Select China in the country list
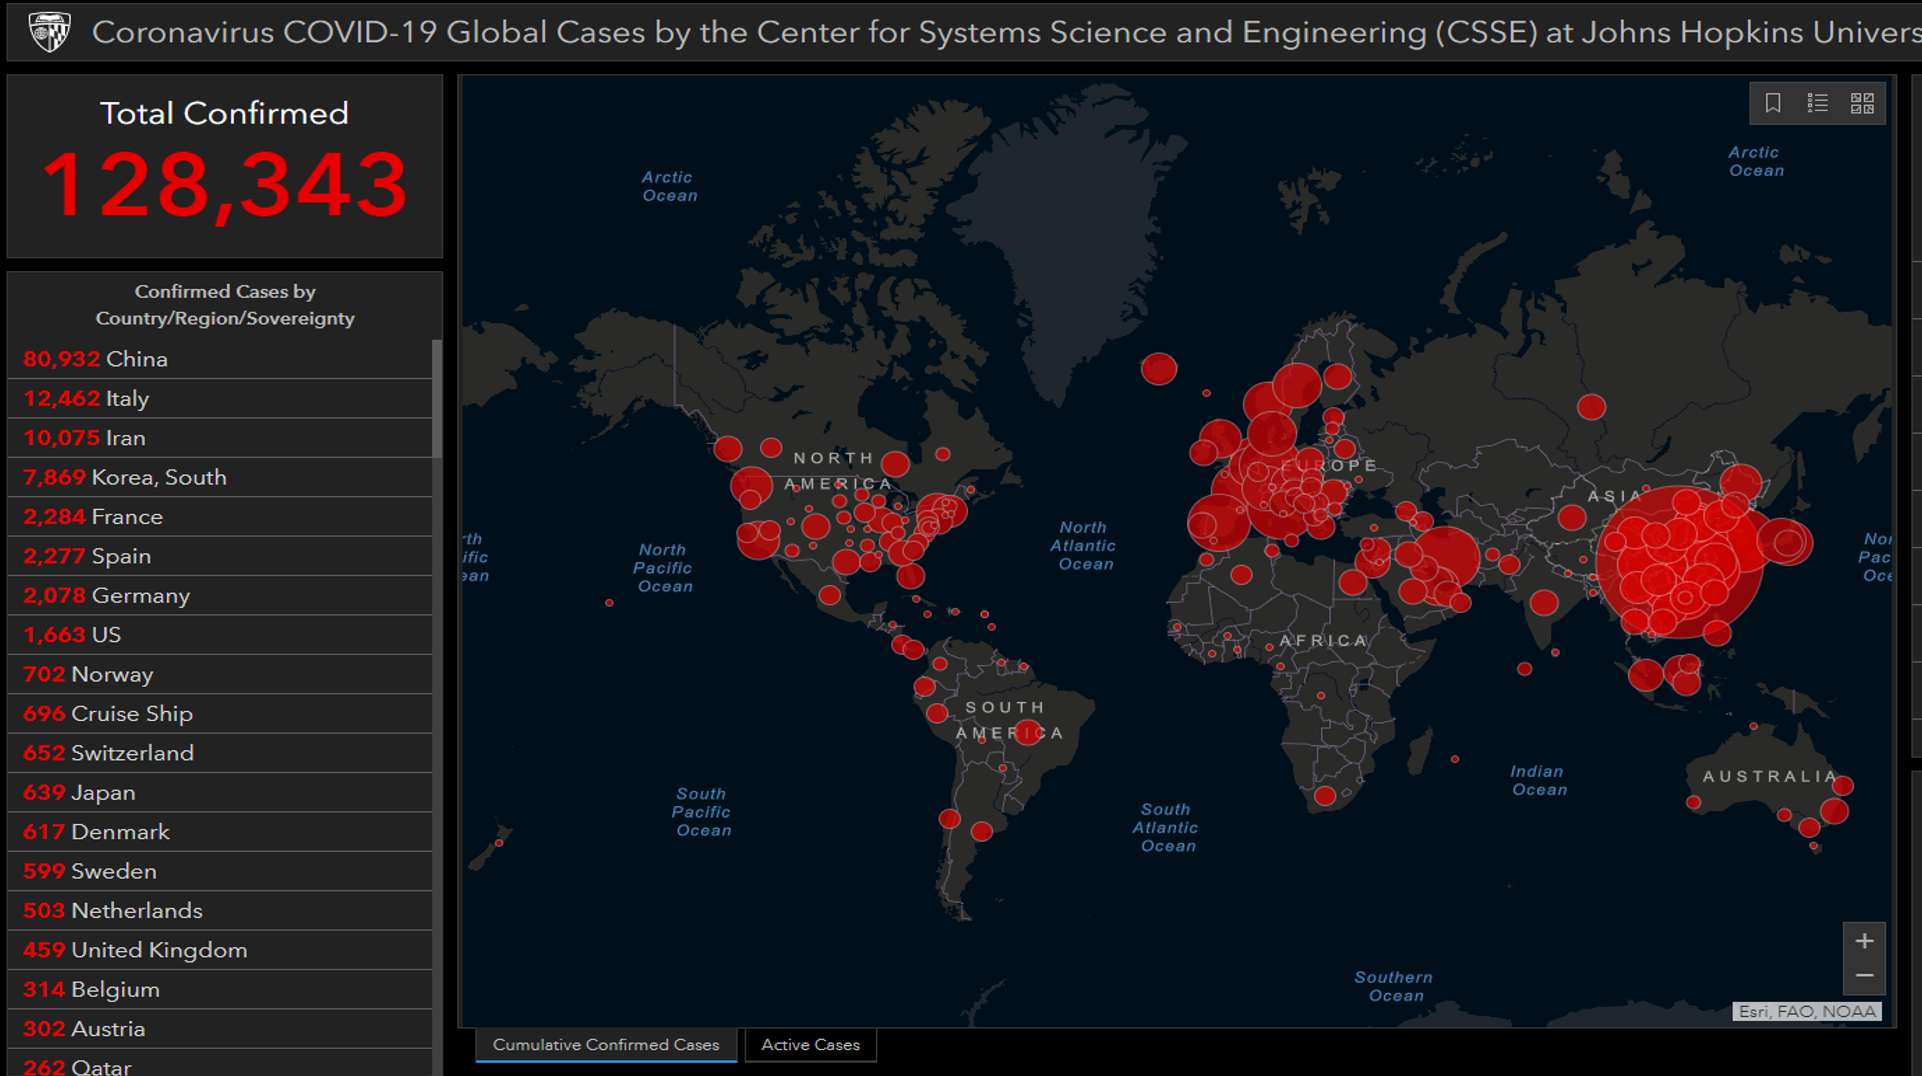The image size is (1922, 1076). (220, 359)
